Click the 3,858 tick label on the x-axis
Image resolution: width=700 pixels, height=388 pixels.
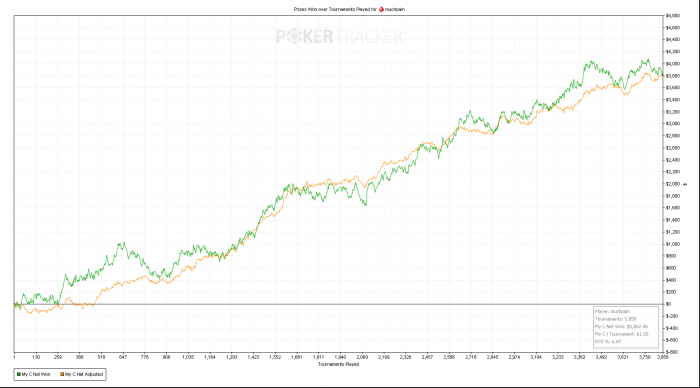(662, 357)
